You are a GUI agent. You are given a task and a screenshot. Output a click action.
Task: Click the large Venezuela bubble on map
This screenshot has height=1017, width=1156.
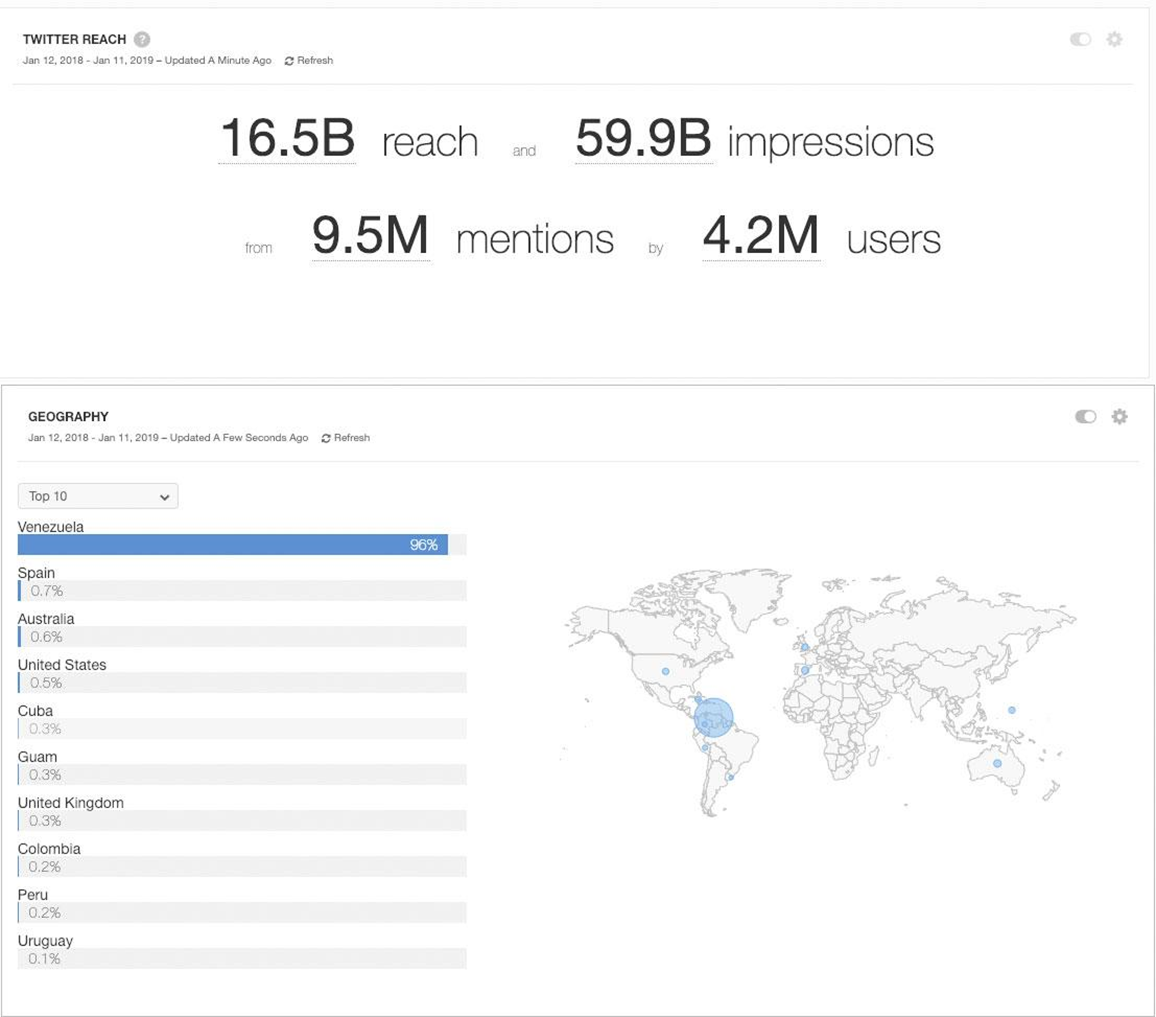[714, 718]
